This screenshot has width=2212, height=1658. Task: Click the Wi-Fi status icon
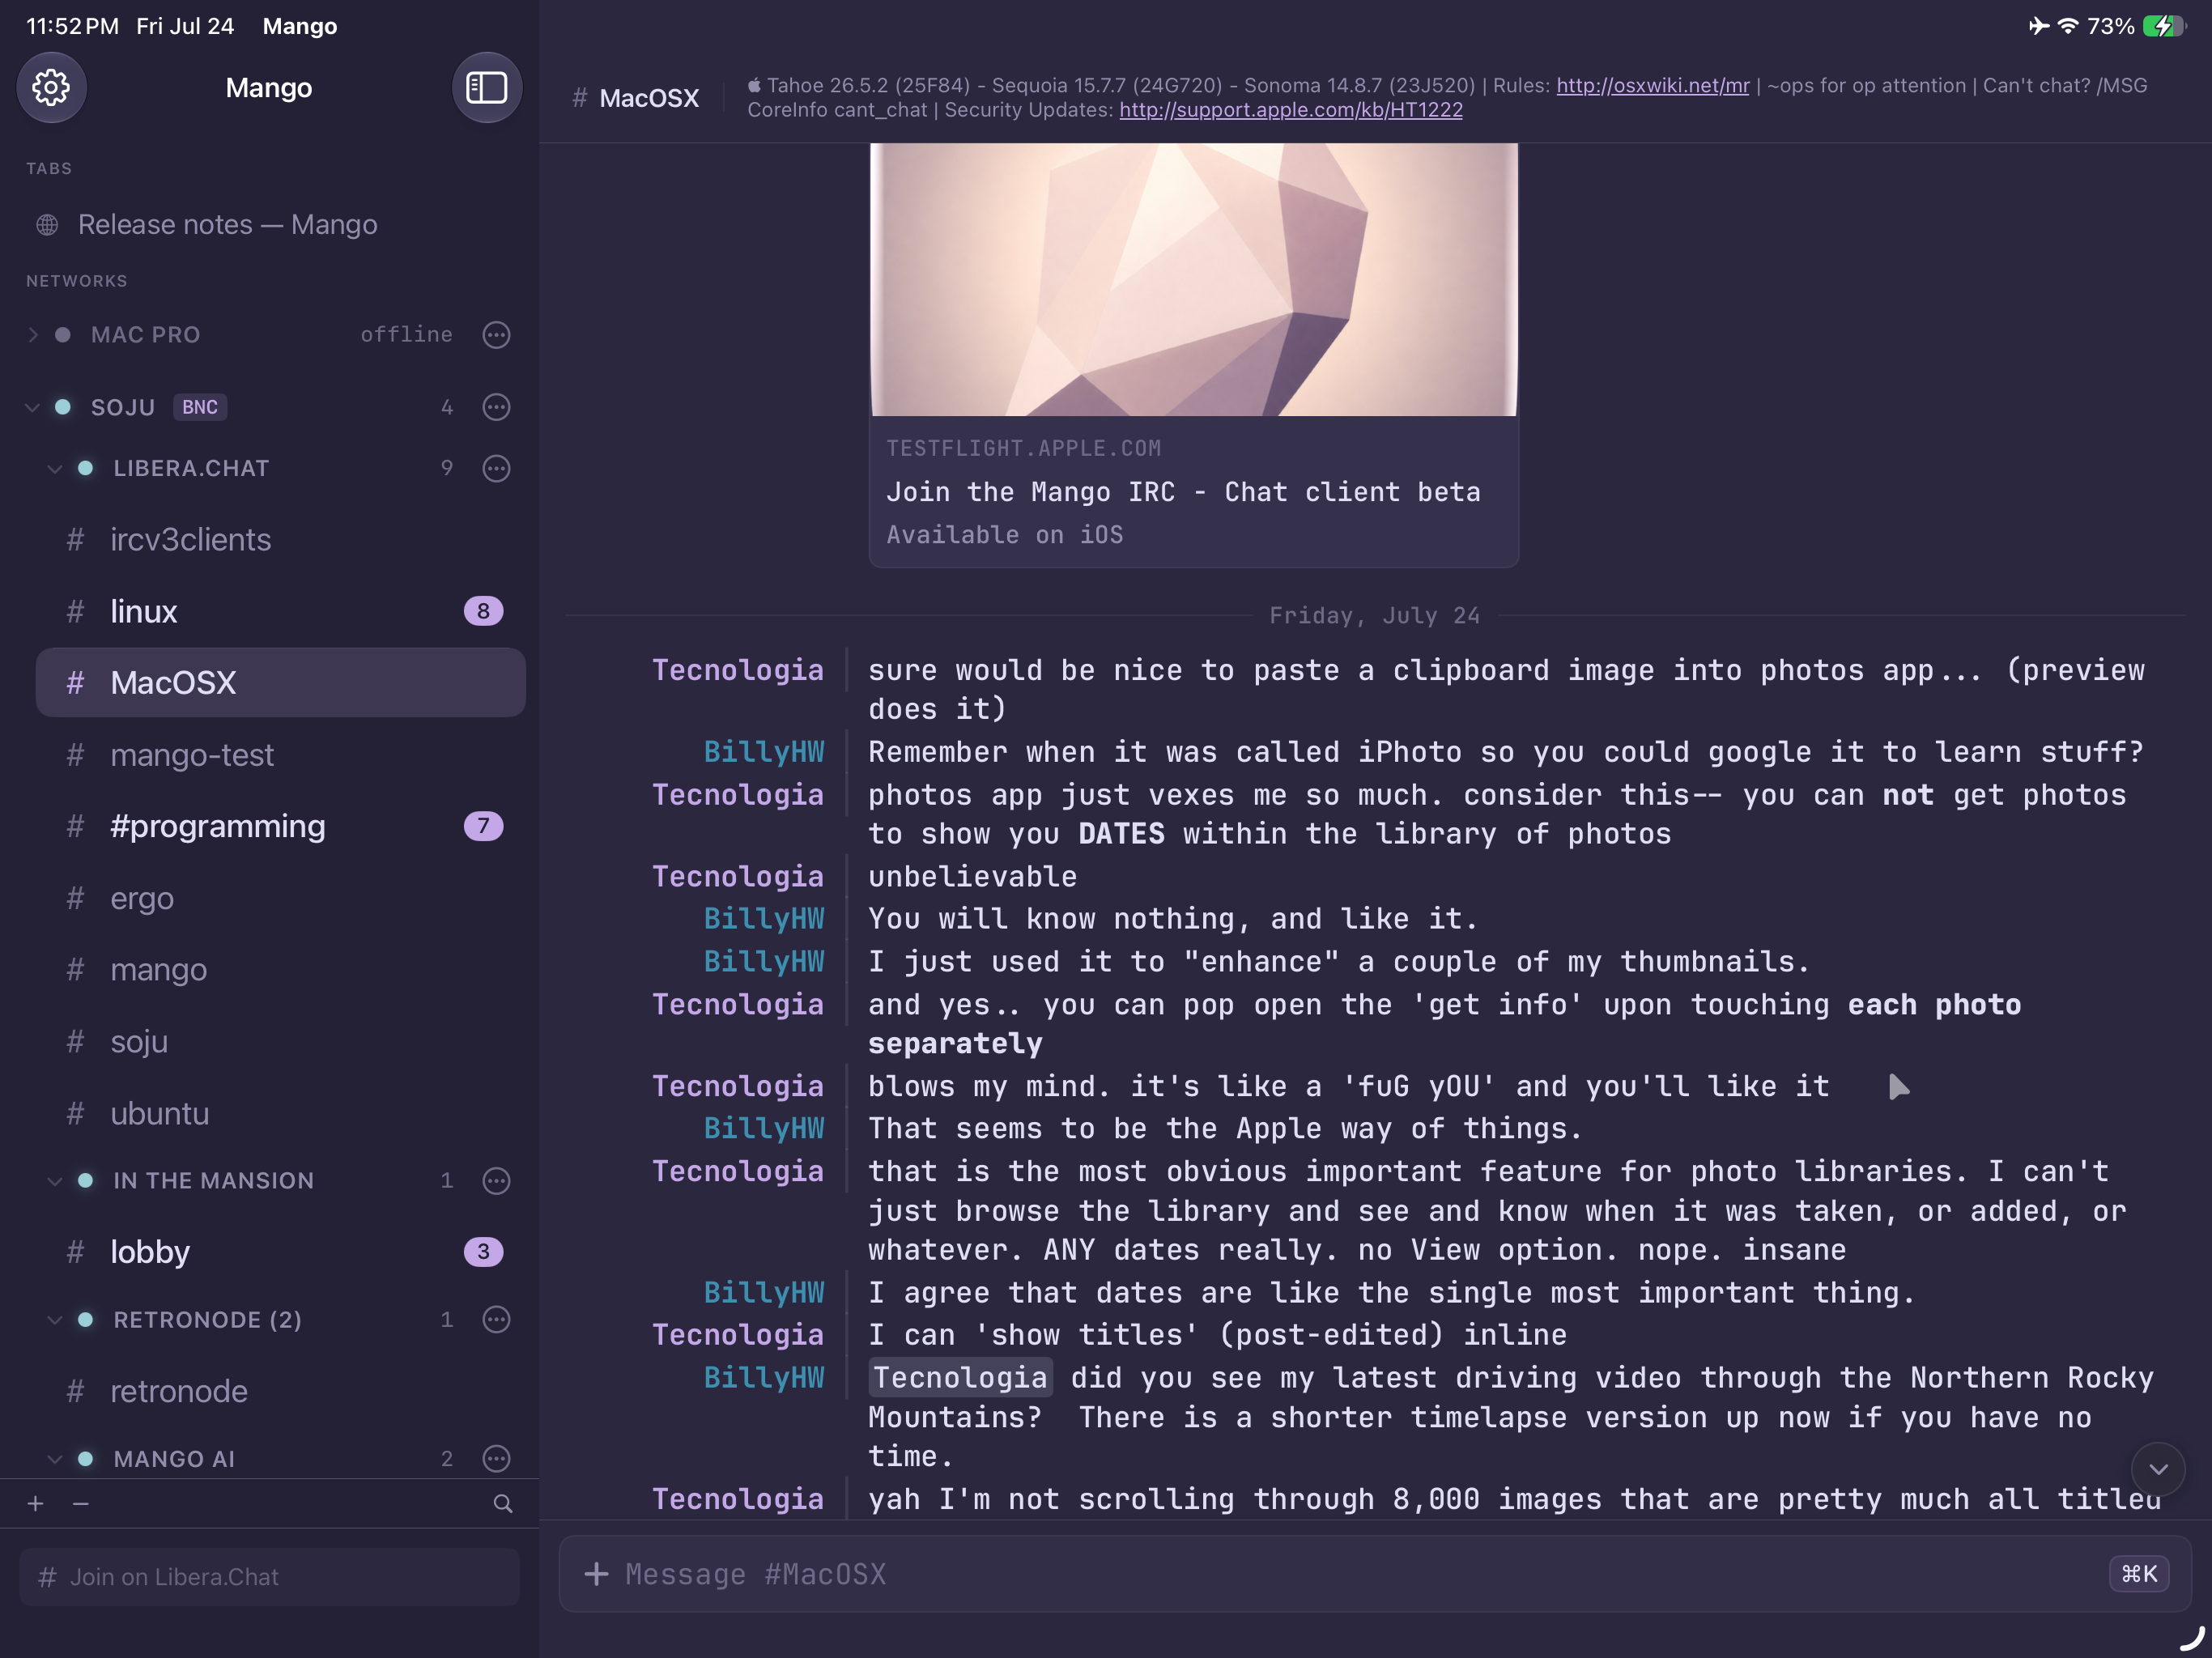tap(2067, 26)
